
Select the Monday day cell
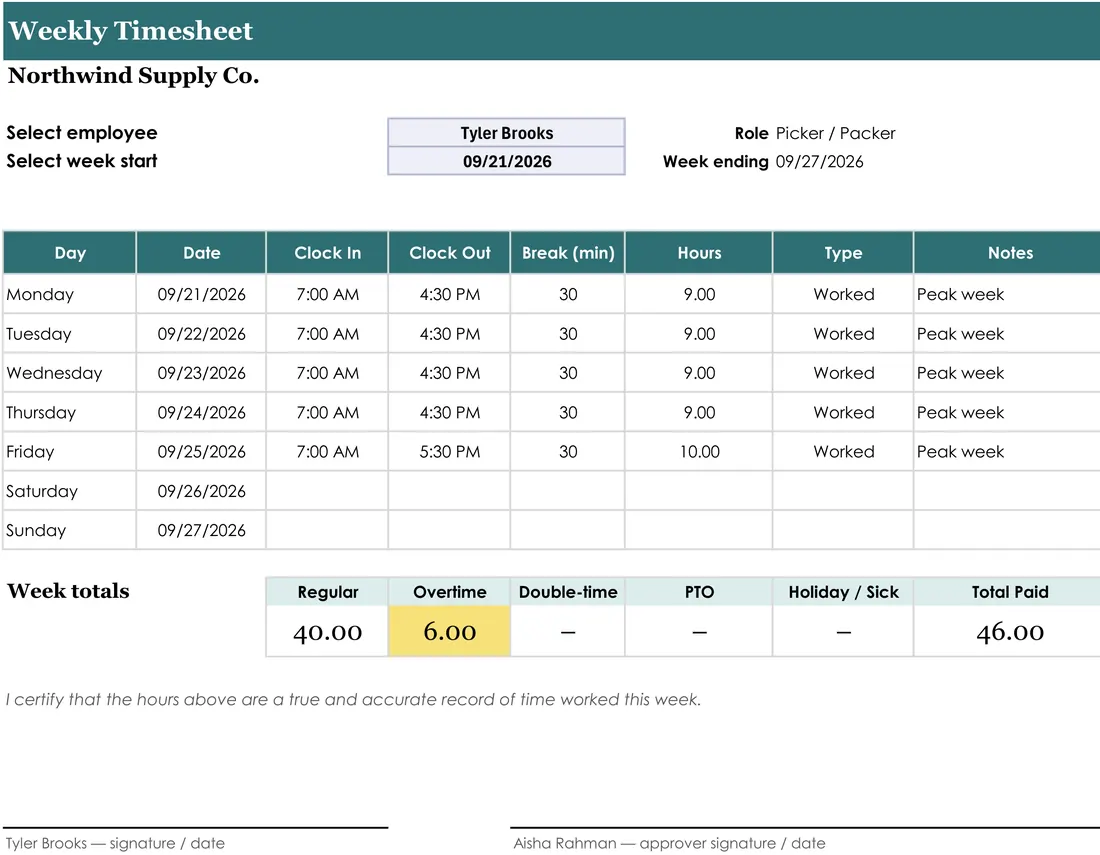[x=69, y=294]
